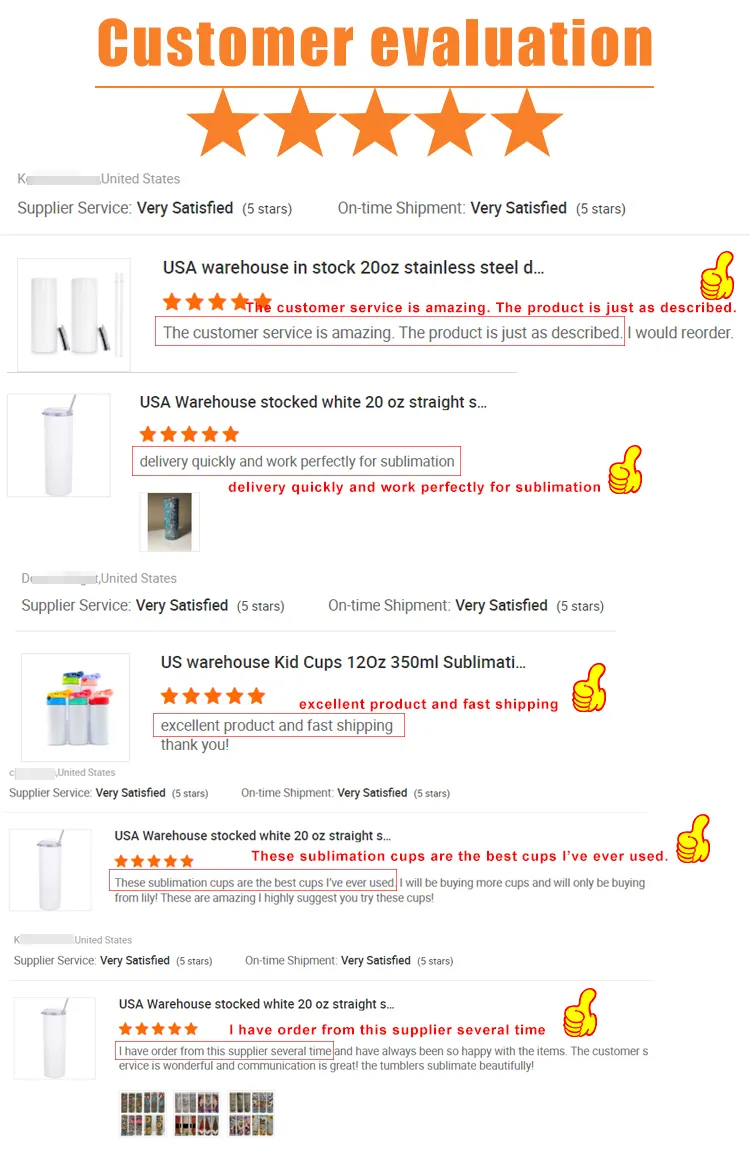Image resolution: width=750 pixels, height=1166 pixels.
Task: Click highlighted 'excellent product and fast shipping' box
Action: 279,725
